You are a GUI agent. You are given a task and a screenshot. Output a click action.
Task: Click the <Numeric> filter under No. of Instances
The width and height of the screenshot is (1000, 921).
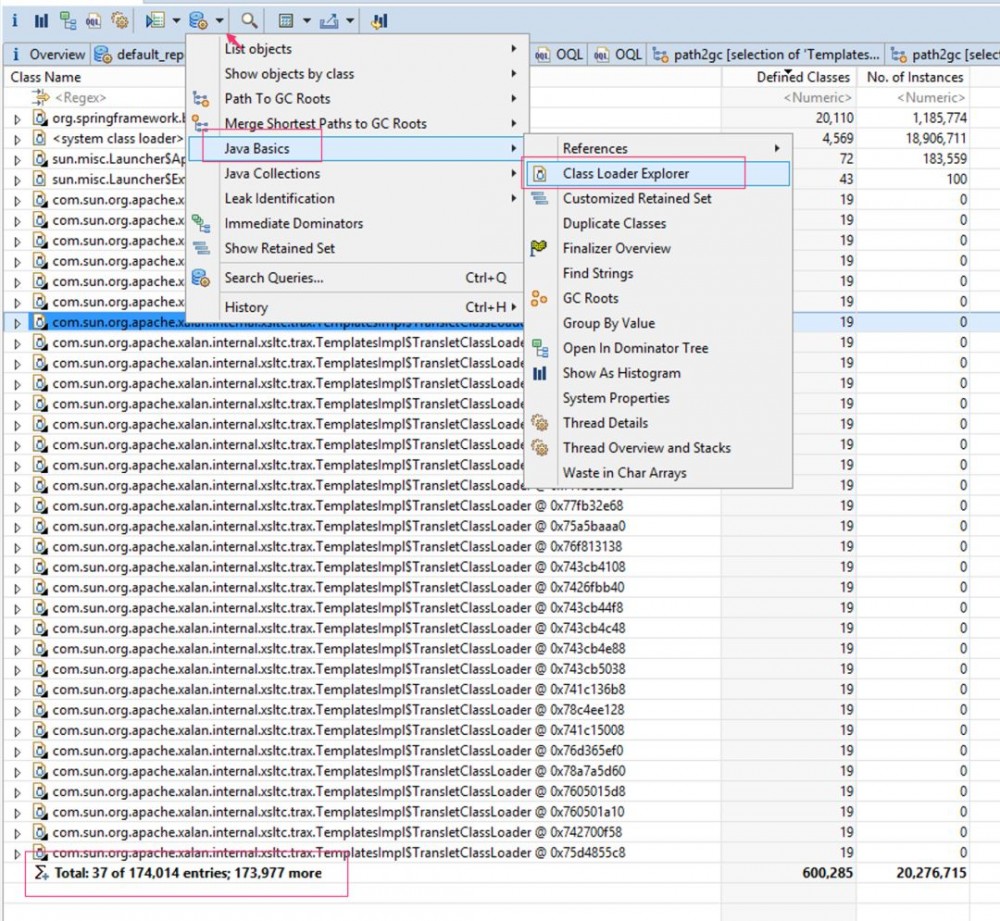point(931,98)
